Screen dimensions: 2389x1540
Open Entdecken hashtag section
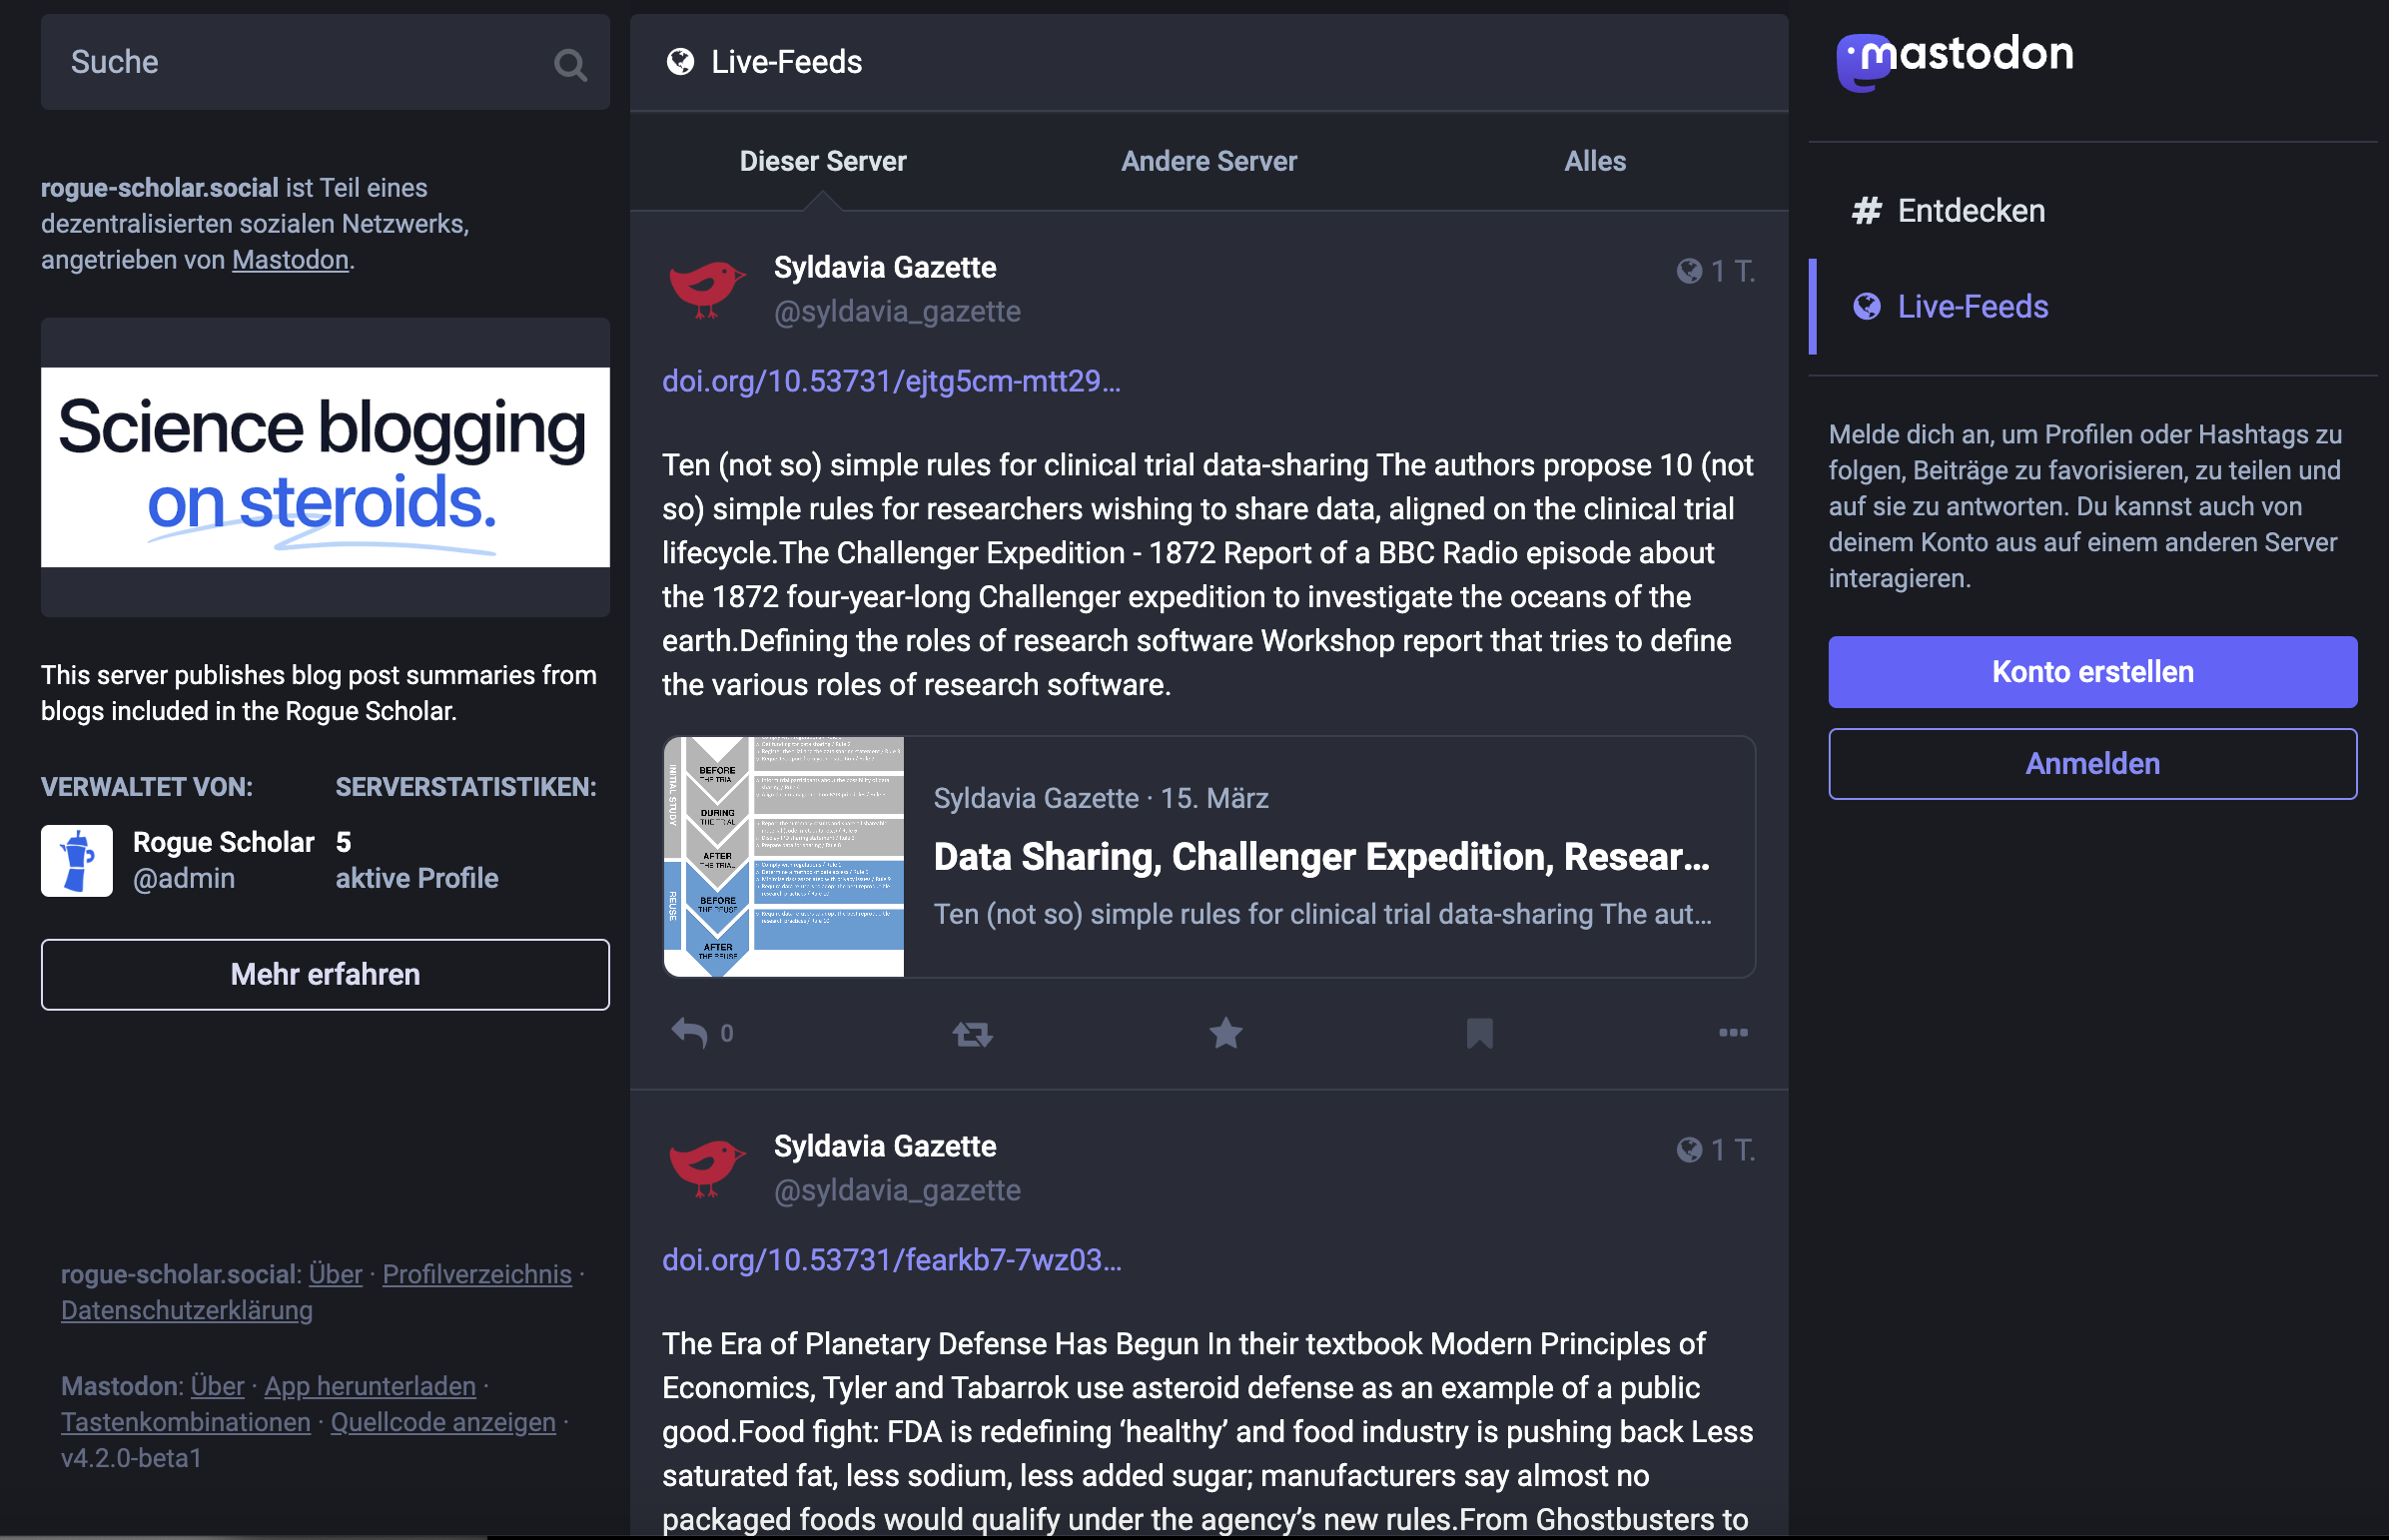click(x=1970, y=211)
